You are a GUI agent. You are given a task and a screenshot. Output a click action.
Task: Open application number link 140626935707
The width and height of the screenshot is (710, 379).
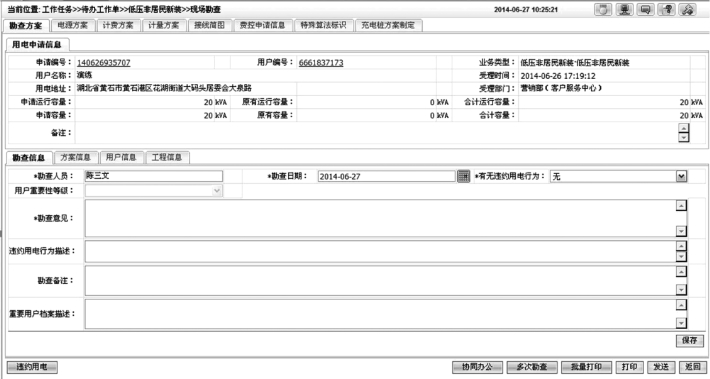pos(104,62)
